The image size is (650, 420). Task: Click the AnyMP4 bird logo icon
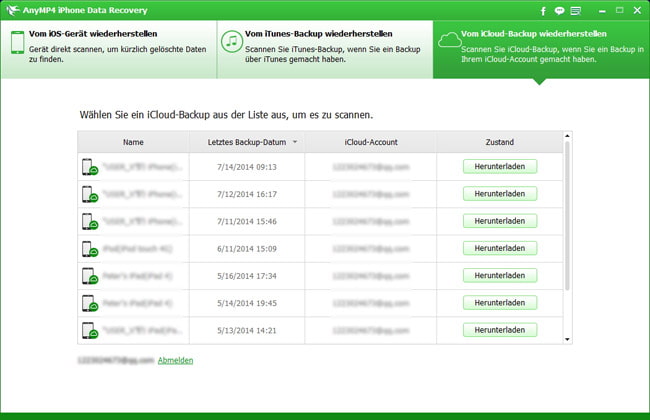[x=13, y=10]
